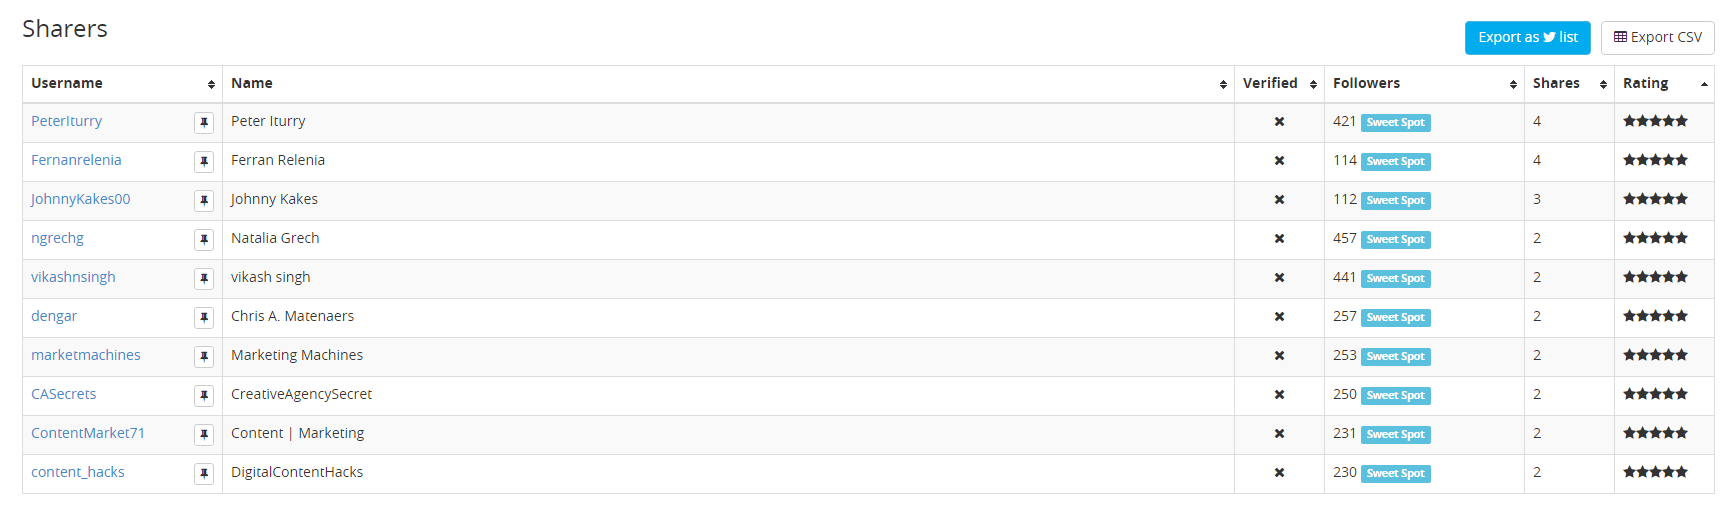The height and width of the screenshot is (506, 1725).
Task: Click pin icon beside ngrechg
Action: 204,239
